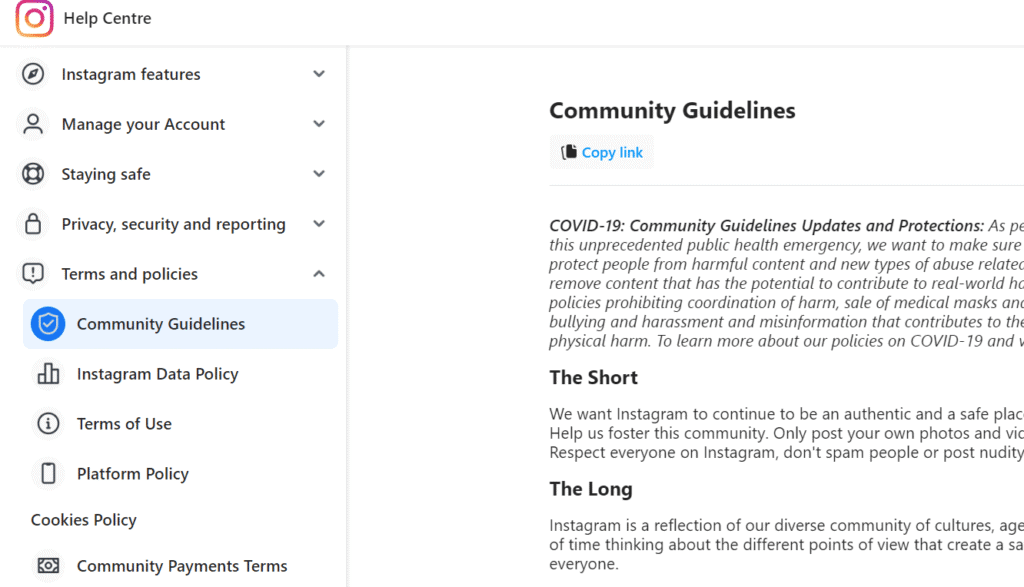Click the lifebuoy icon beside Staying safe
This screenshot has height=587, width=1024.
(33, 174)
